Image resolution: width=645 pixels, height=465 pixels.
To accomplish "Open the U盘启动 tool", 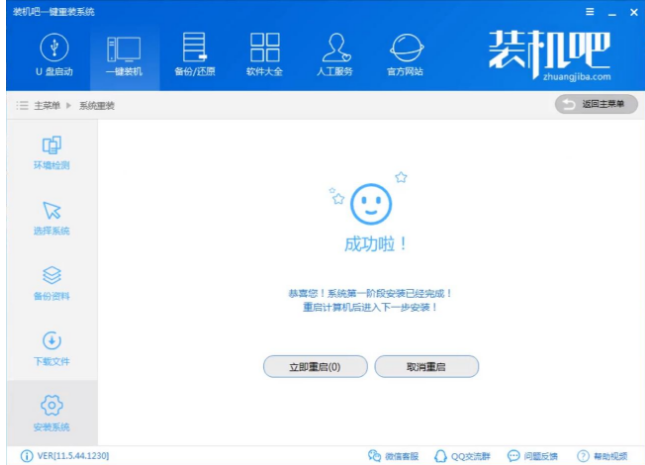I will point(54,55).
